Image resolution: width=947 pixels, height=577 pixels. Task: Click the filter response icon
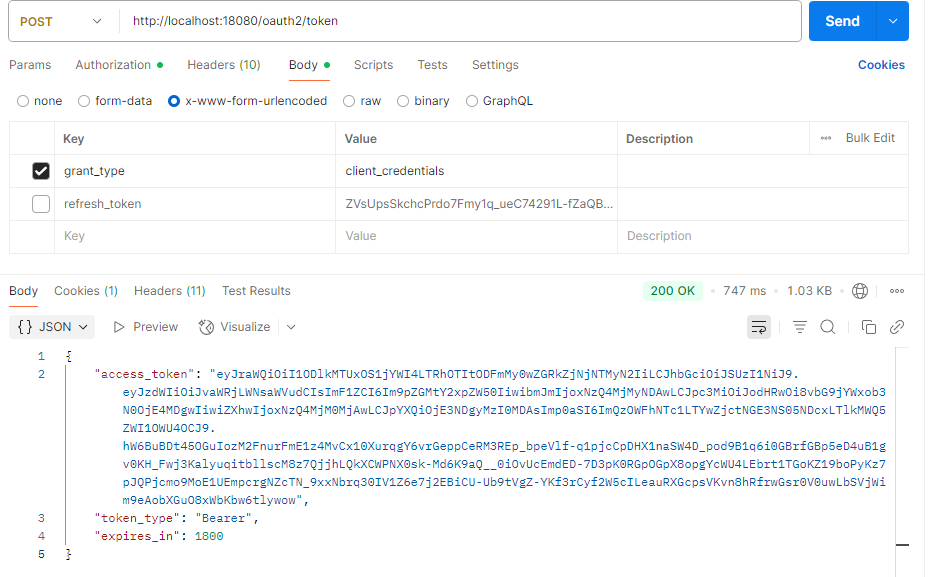tap(800, 327)
